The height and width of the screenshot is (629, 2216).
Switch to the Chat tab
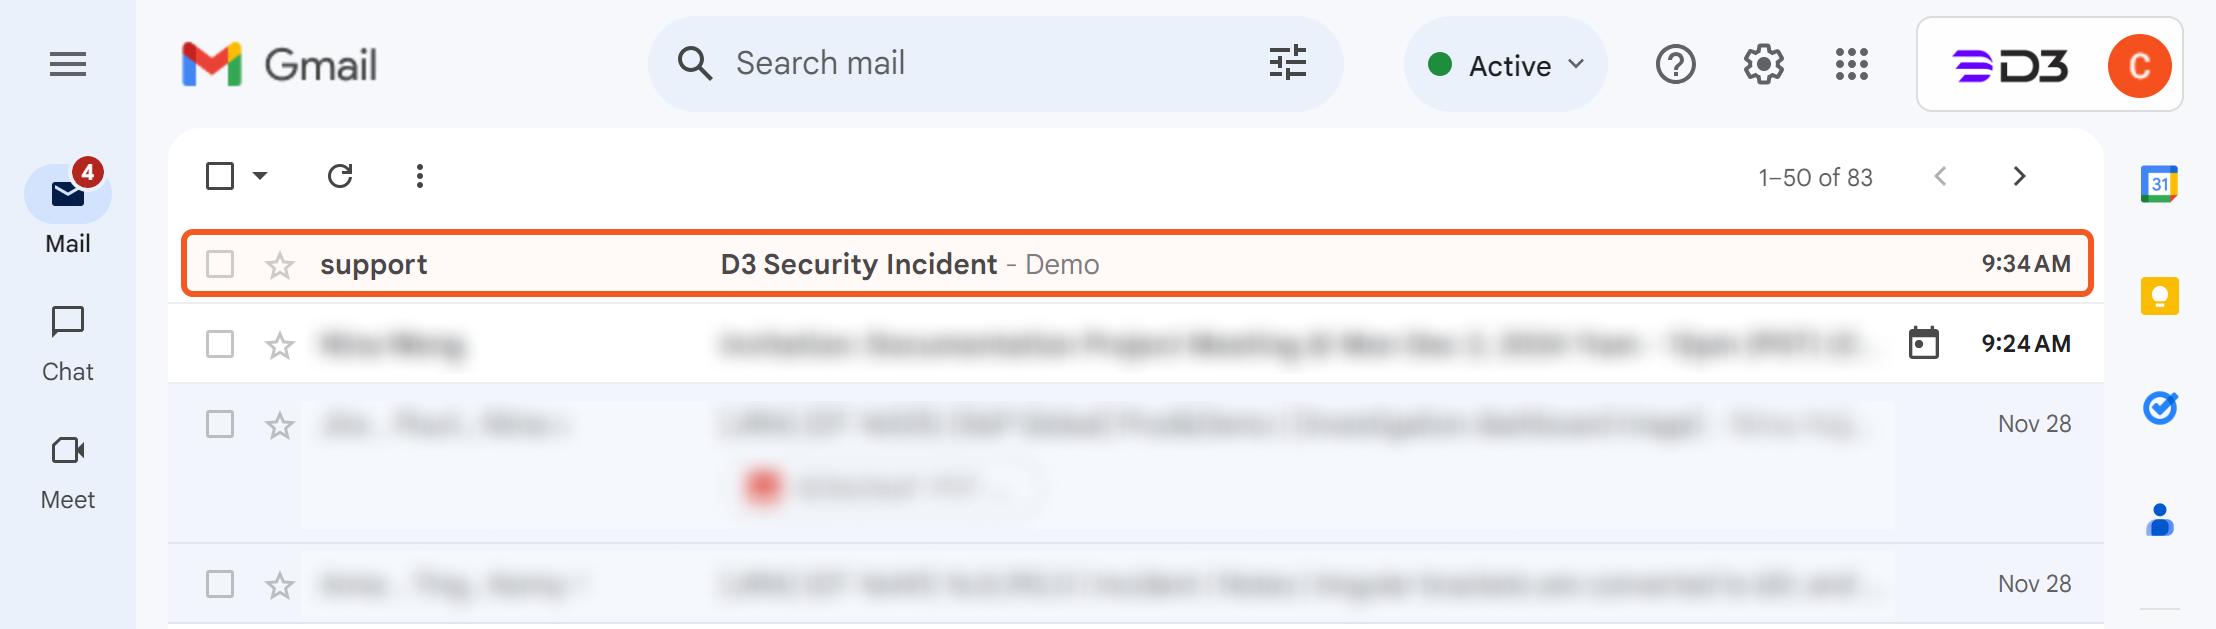68,343
